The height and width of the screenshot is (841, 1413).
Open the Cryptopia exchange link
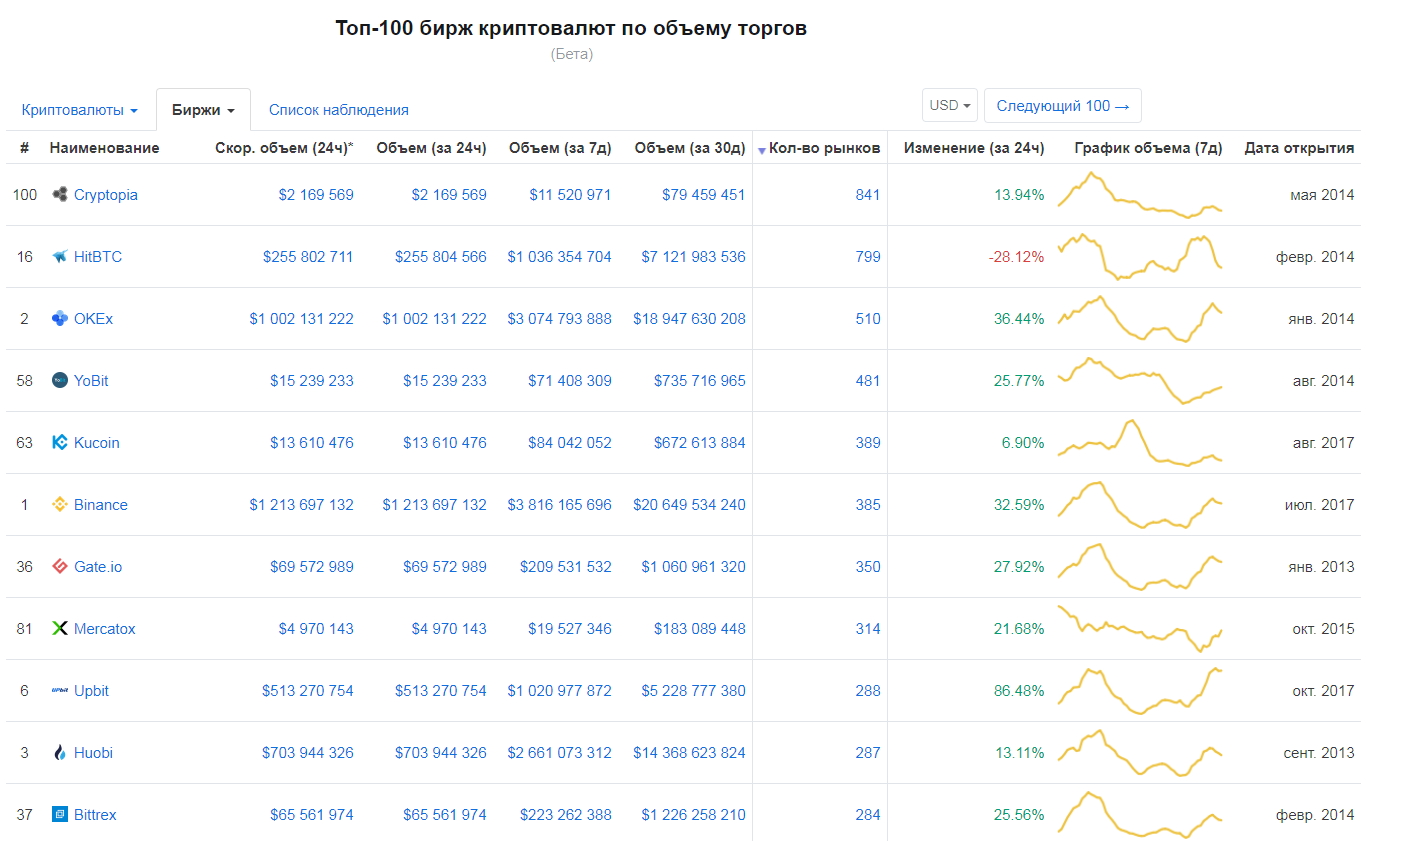[x=106, y=195]
